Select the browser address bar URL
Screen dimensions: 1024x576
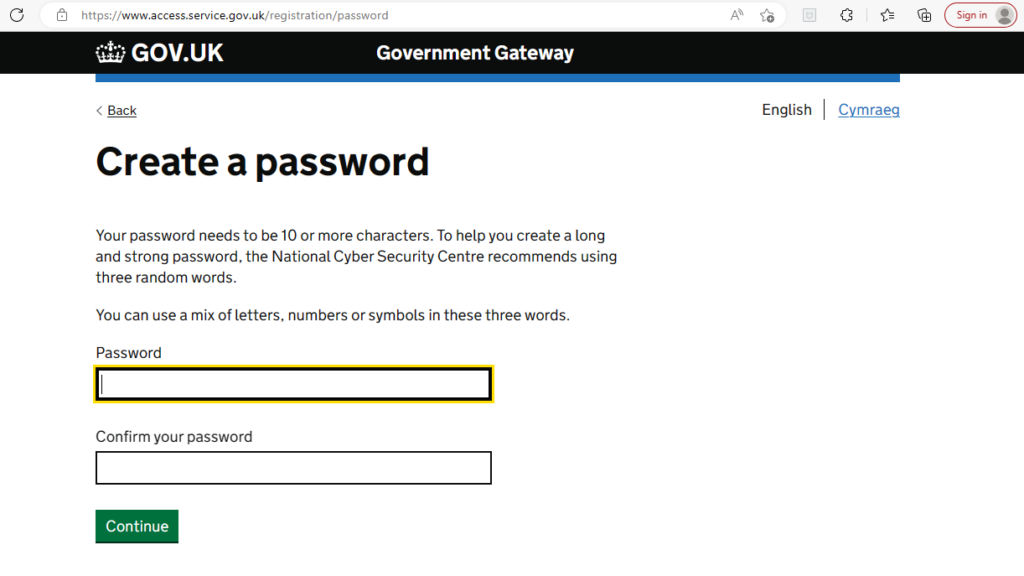[234, 15]
